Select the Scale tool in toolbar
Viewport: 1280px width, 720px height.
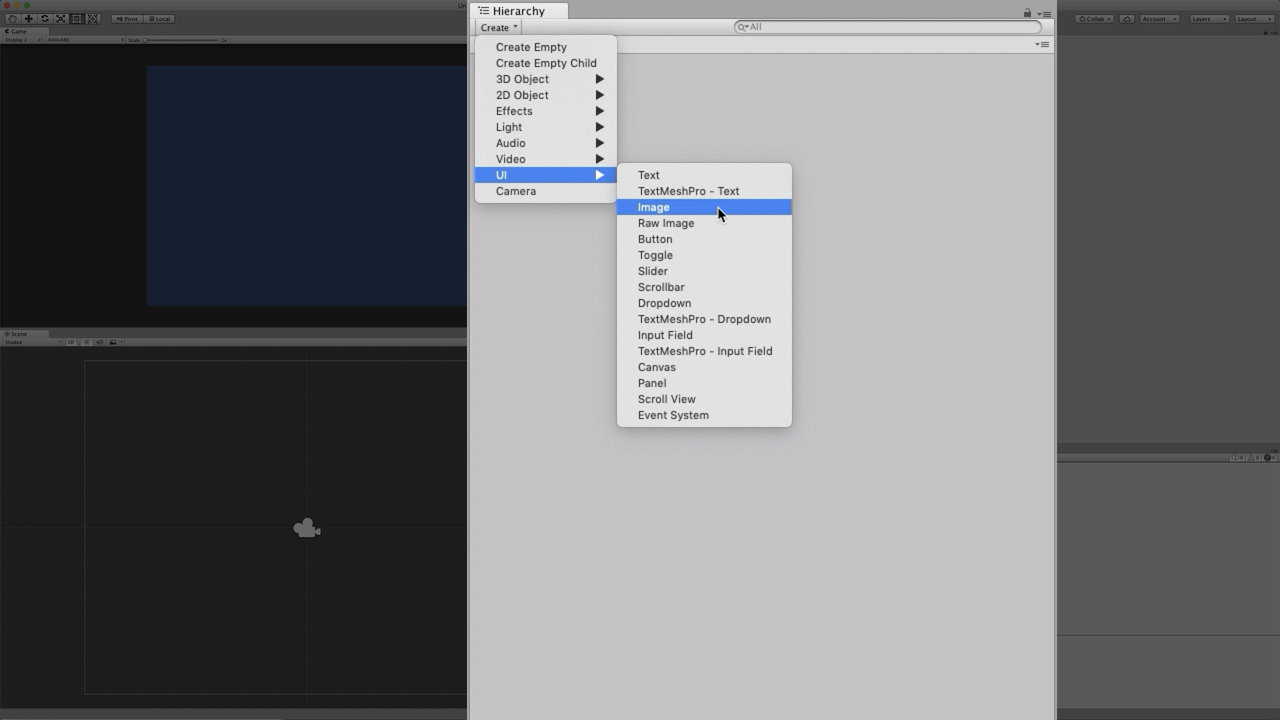pyautogui.click(x=60, y=19)
